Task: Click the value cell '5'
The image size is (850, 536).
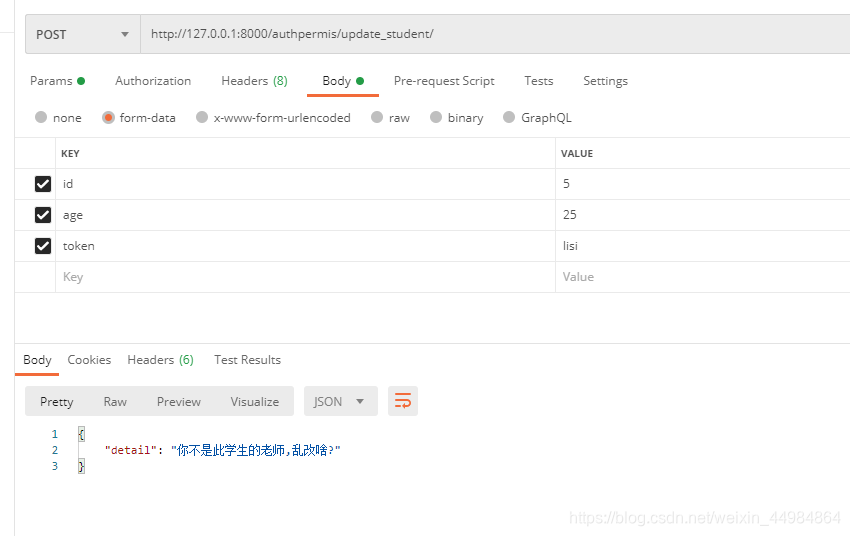Action: tap(703, 184)
